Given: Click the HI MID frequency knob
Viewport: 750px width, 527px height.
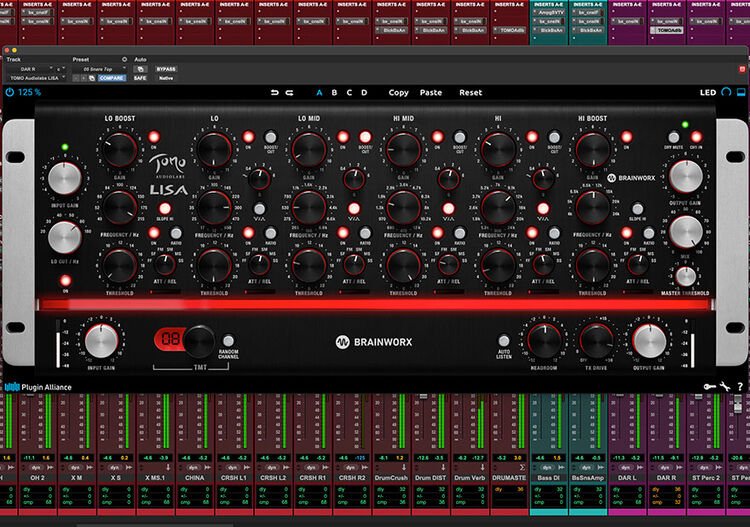Looking at the screenshot, I should click(x=403, y=208).
